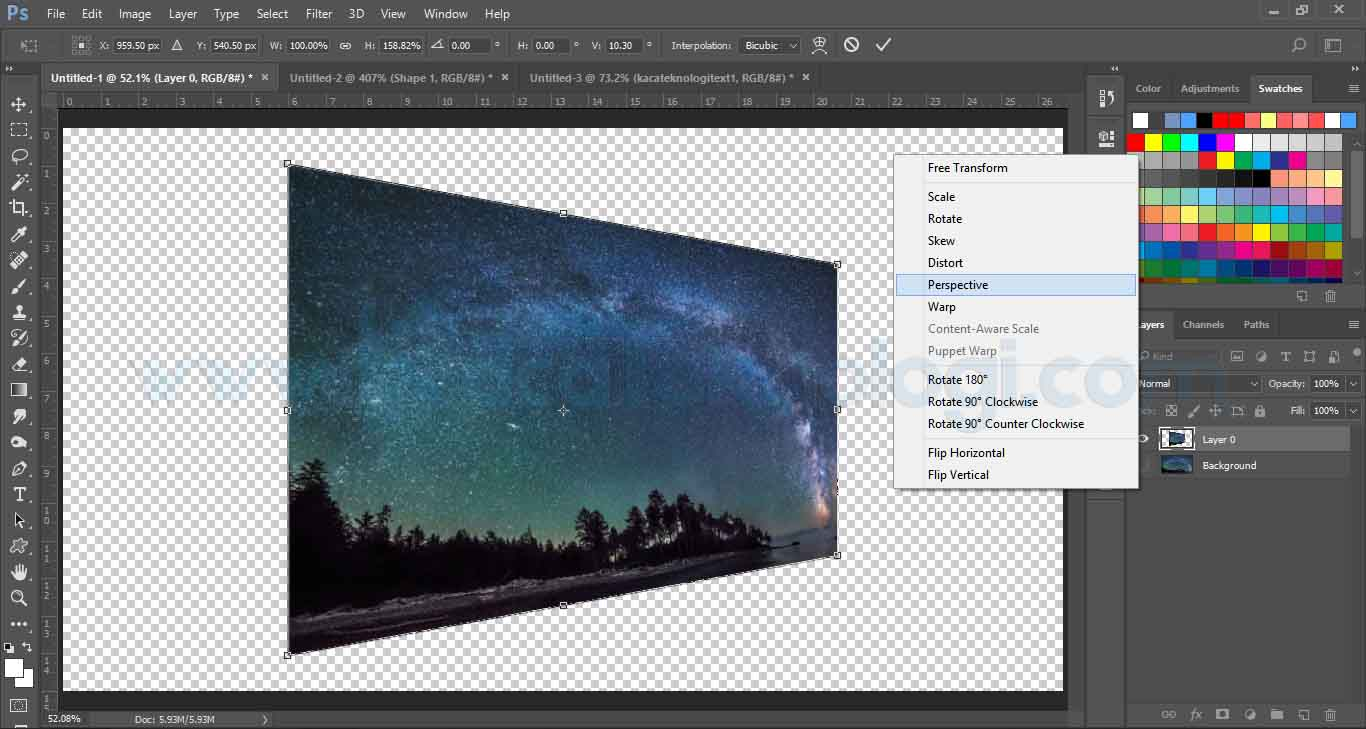1366x729 pixels.
Task: Swap foreground and background colors
Action: tap(28, 648)
